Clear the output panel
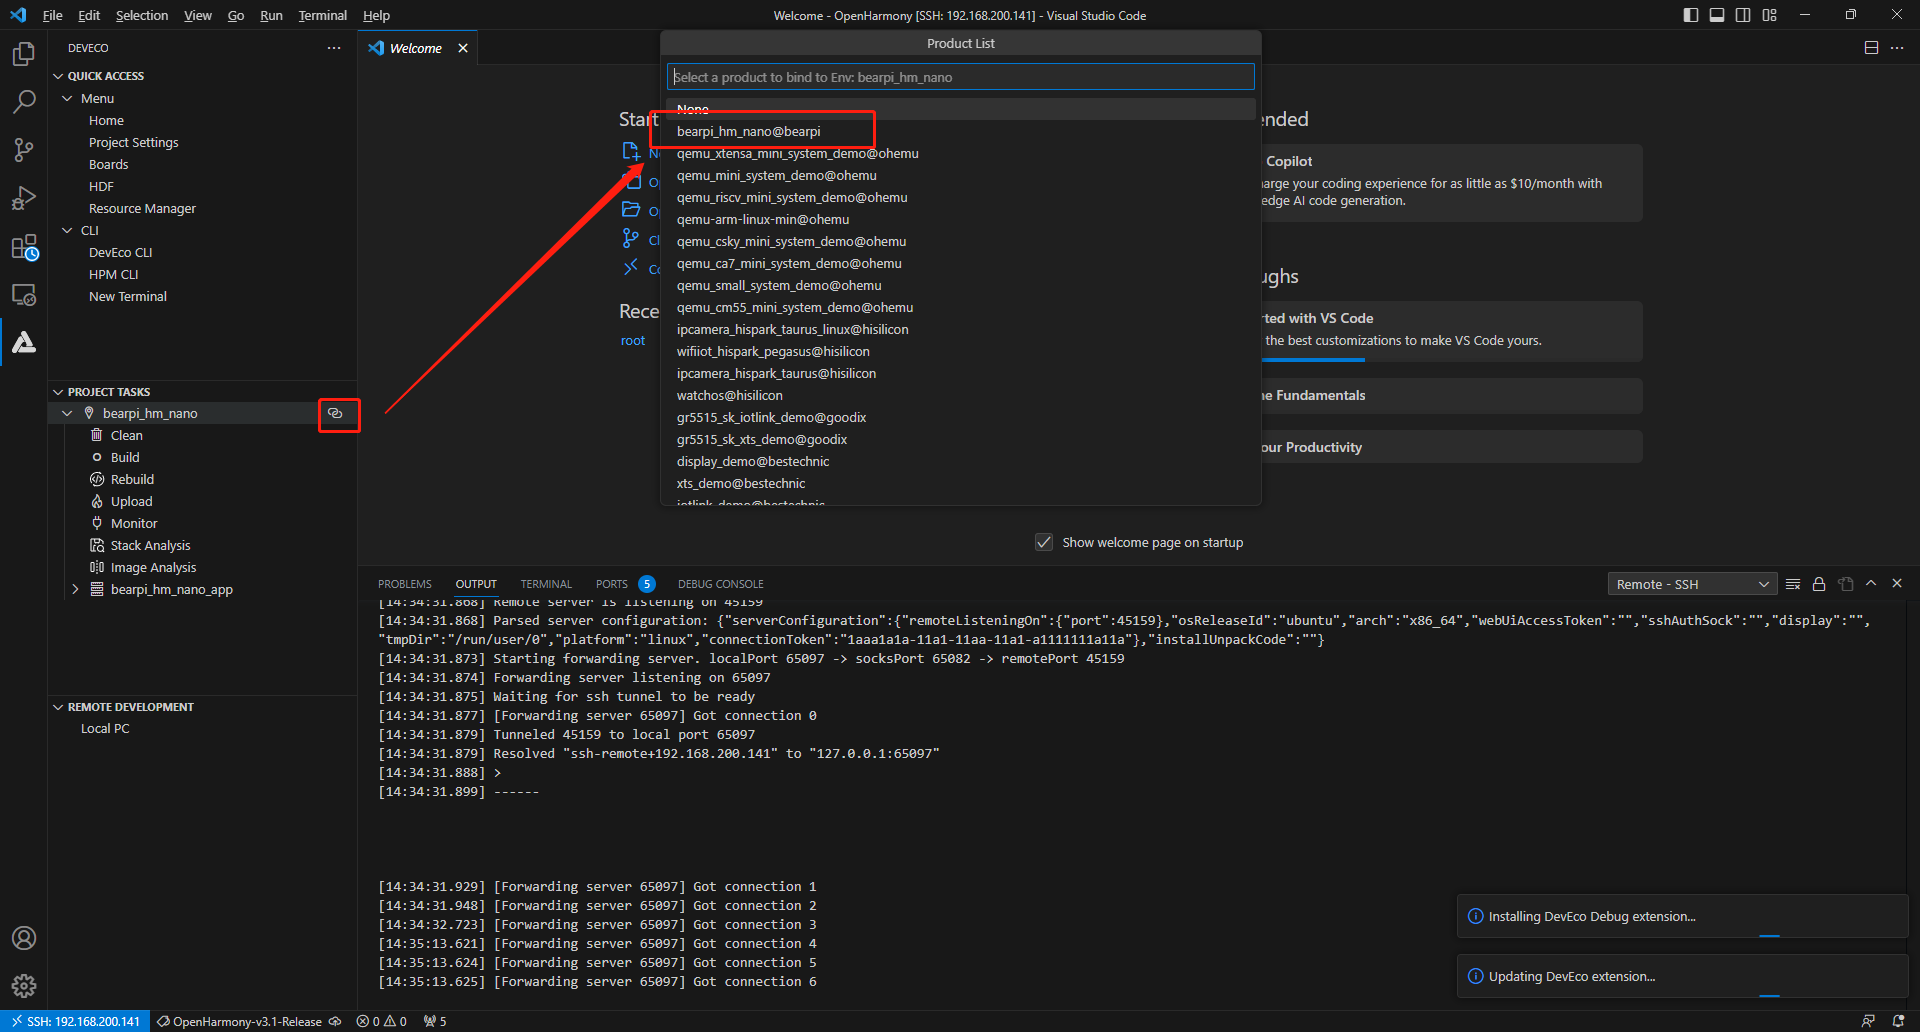Image resolution: width=1920 pixels, height=1032 pixels. [x=1793, y=584]
